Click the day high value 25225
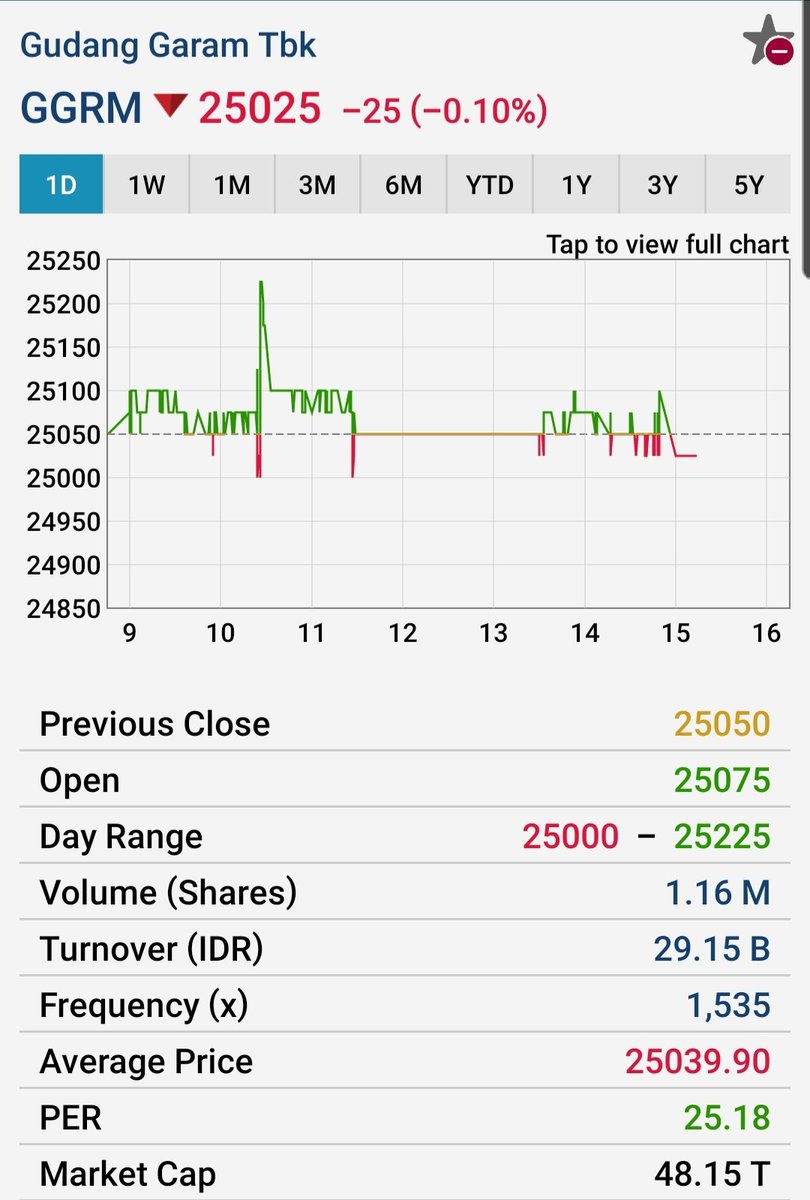 point(722,836)
